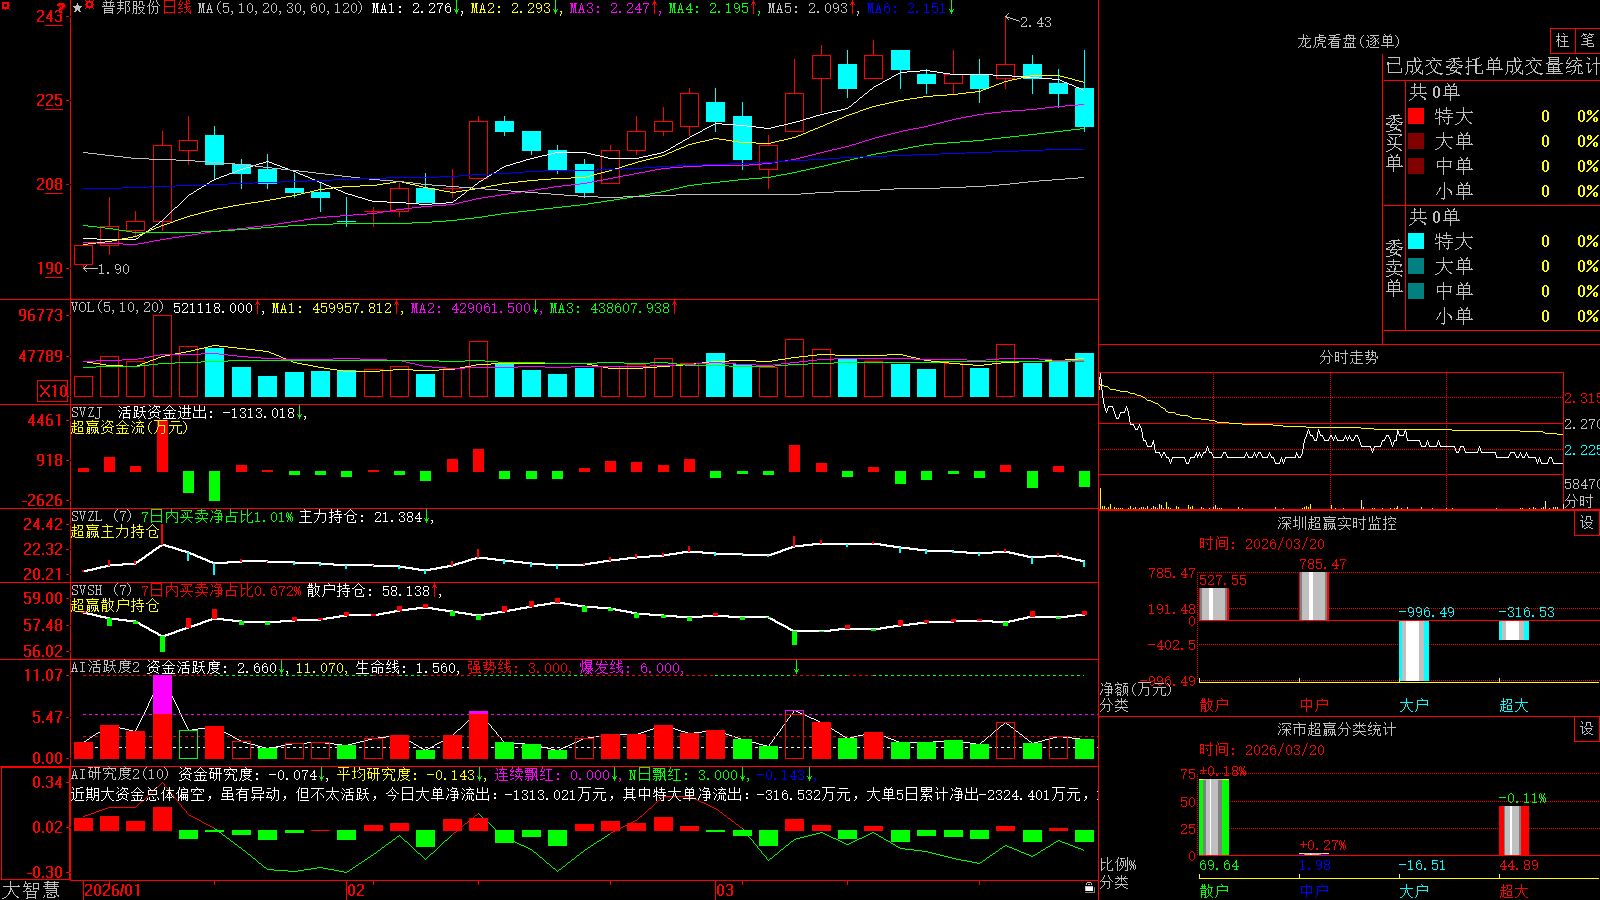Viewport: 1600px width, 900px height.
Task: Click the green down arrow marker in AI活跃度 panel
Action: [x=796, y=667]
